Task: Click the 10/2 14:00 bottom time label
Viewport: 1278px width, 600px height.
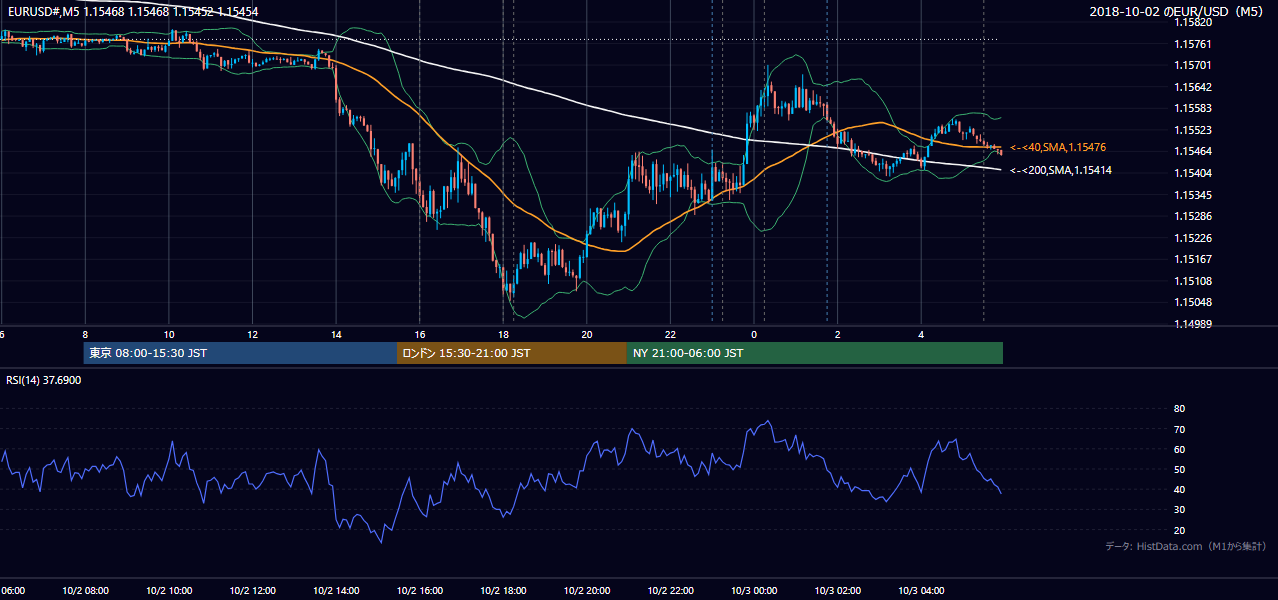Action: (x=336, y=591)
